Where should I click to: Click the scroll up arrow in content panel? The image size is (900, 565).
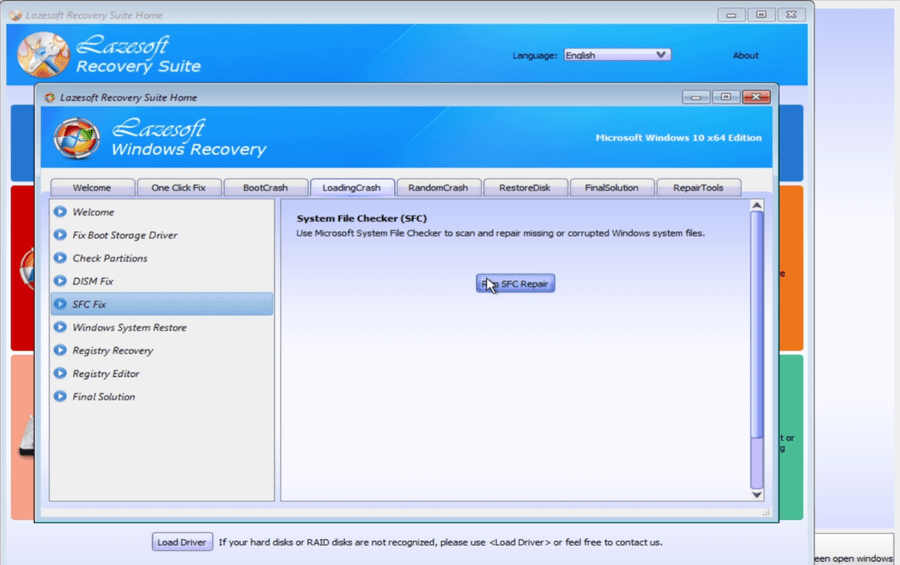pyautogui.click(x=757, y=206)
